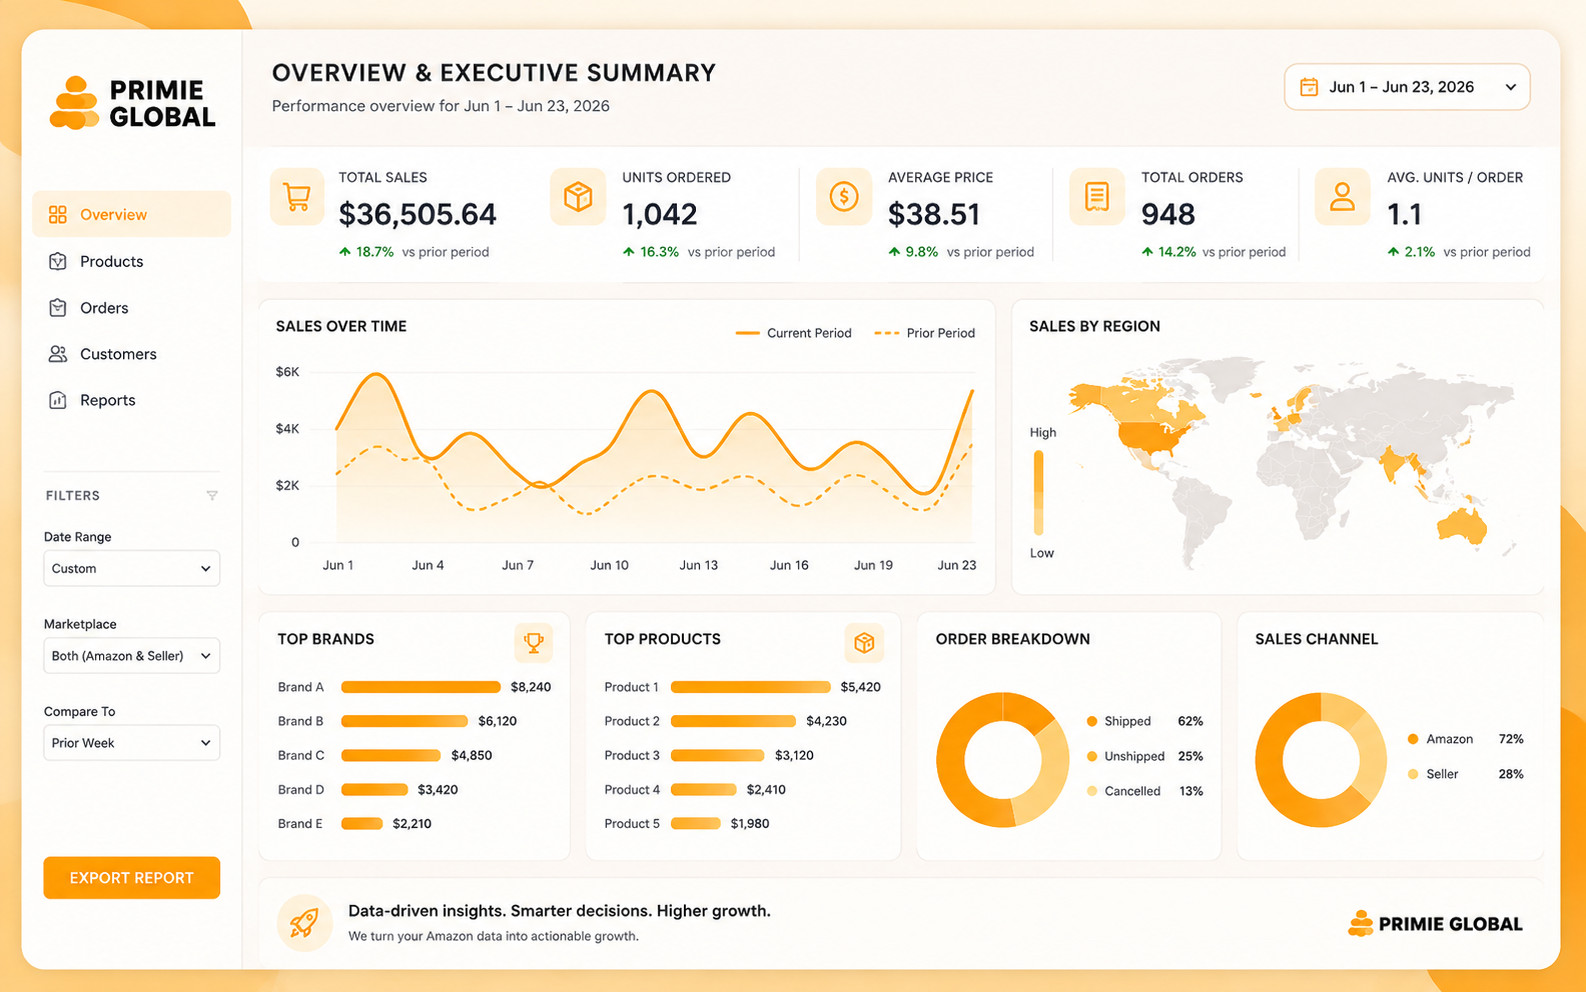Screen dimensions: 1586x992
Task: Click the rocket icon in the footer banner
Action: (304, 922)
